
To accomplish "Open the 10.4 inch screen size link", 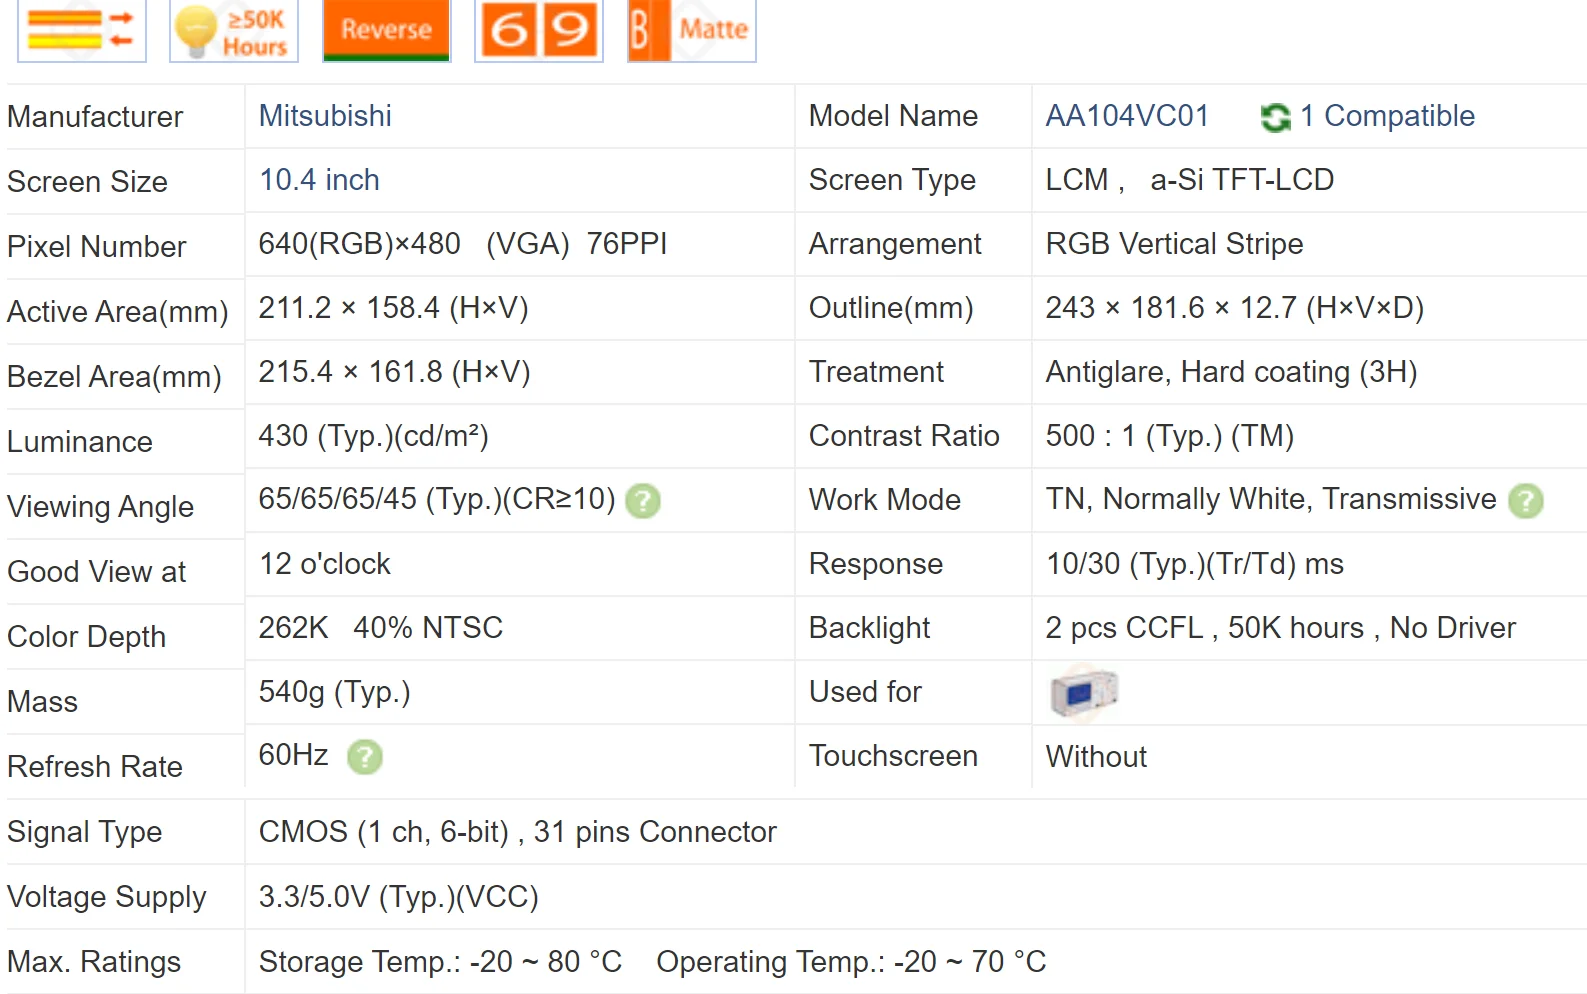I will point(319,180).
